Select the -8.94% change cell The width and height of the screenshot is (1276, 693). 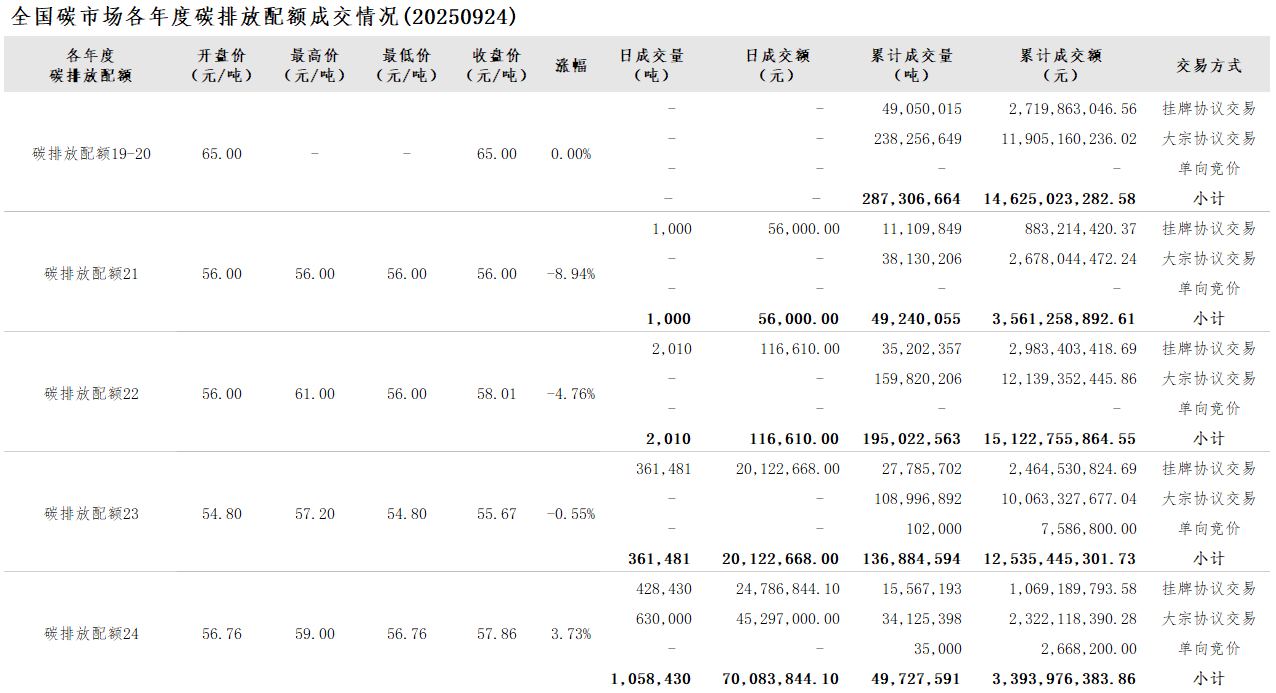(571, 274)
